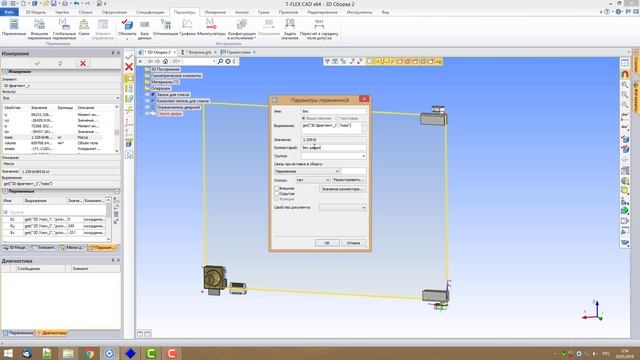
Task: Click the Edit list button
Action: pyautogui.click(x=348, y=180)
